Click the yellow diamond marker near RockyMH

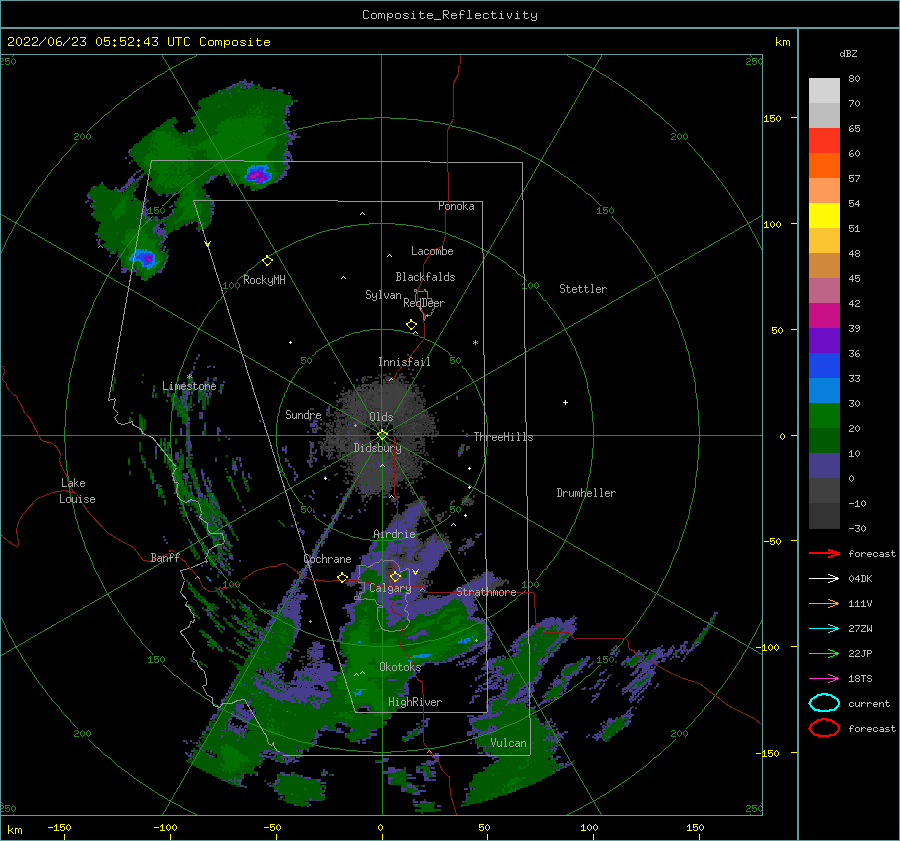point(267,261)
